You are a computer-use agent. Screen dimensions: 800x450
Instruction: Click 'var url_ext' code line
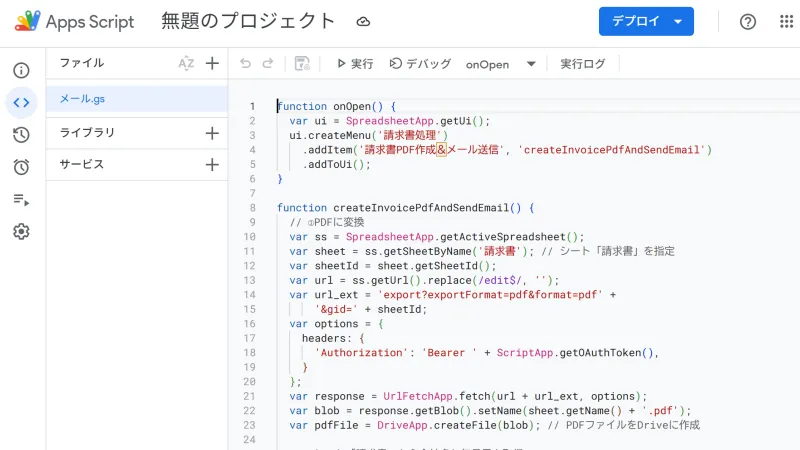(453, 294)
